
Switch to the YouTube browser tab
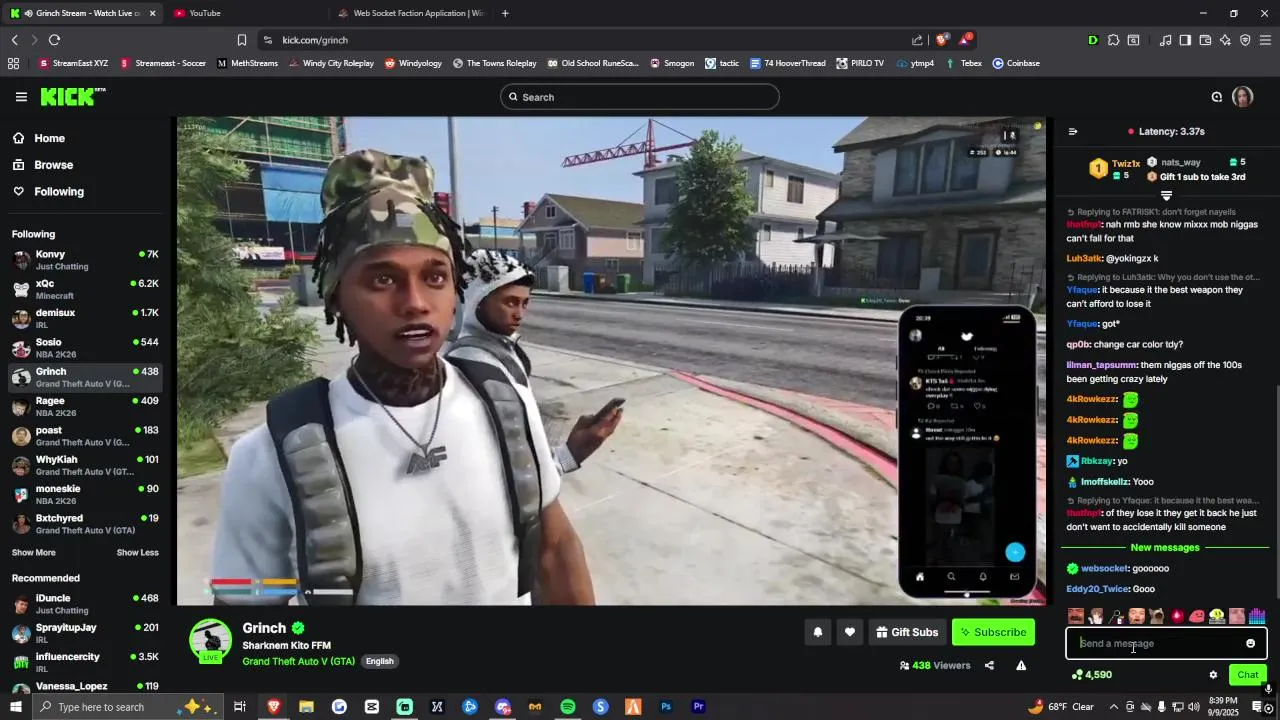point(245,13)
